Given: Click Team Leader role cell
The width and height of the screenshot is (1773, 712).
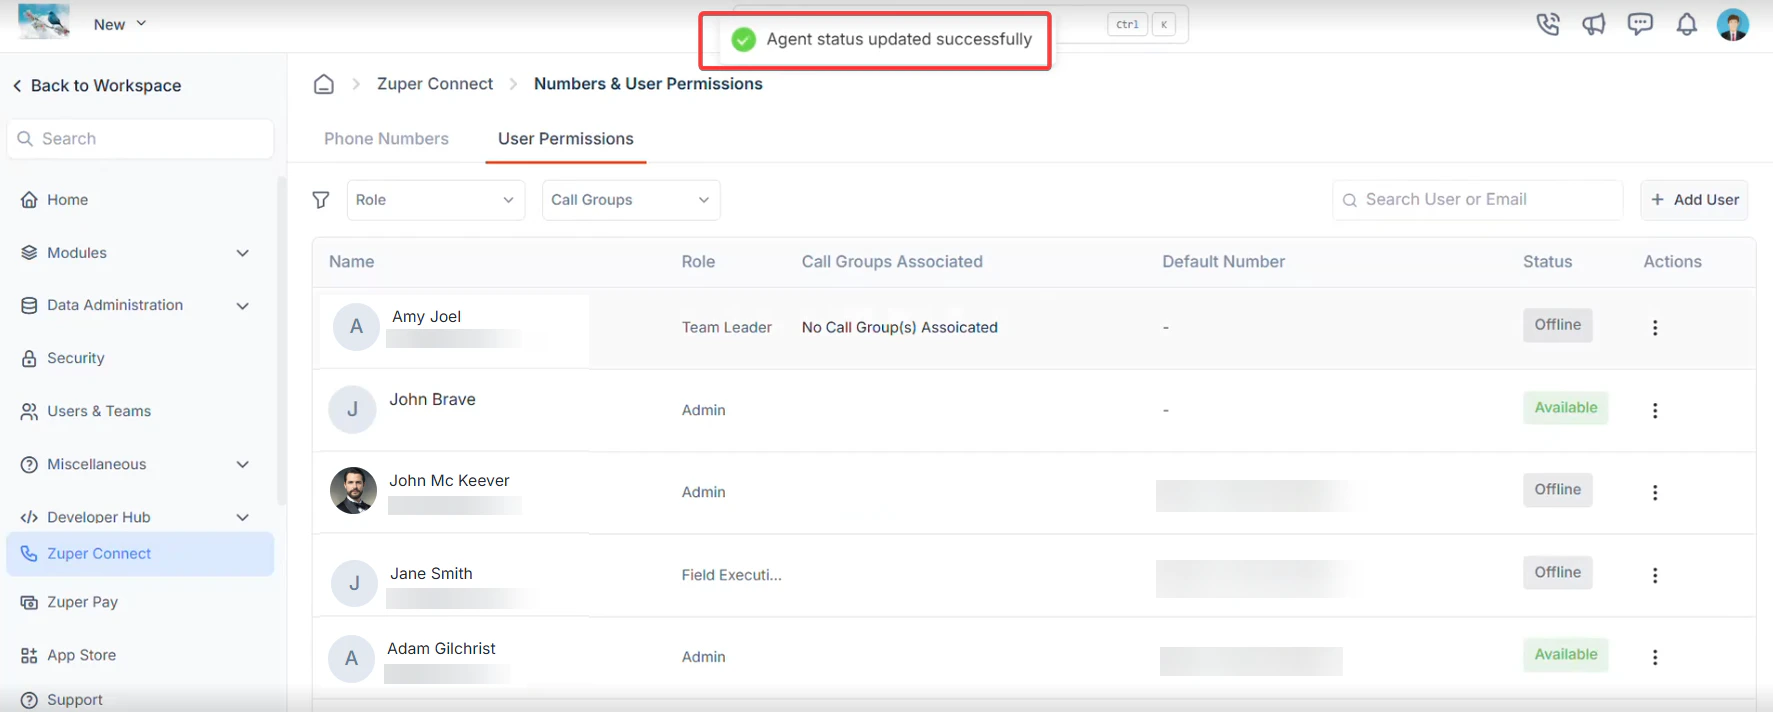Looking at the screenshot, I should pos(727,328).
